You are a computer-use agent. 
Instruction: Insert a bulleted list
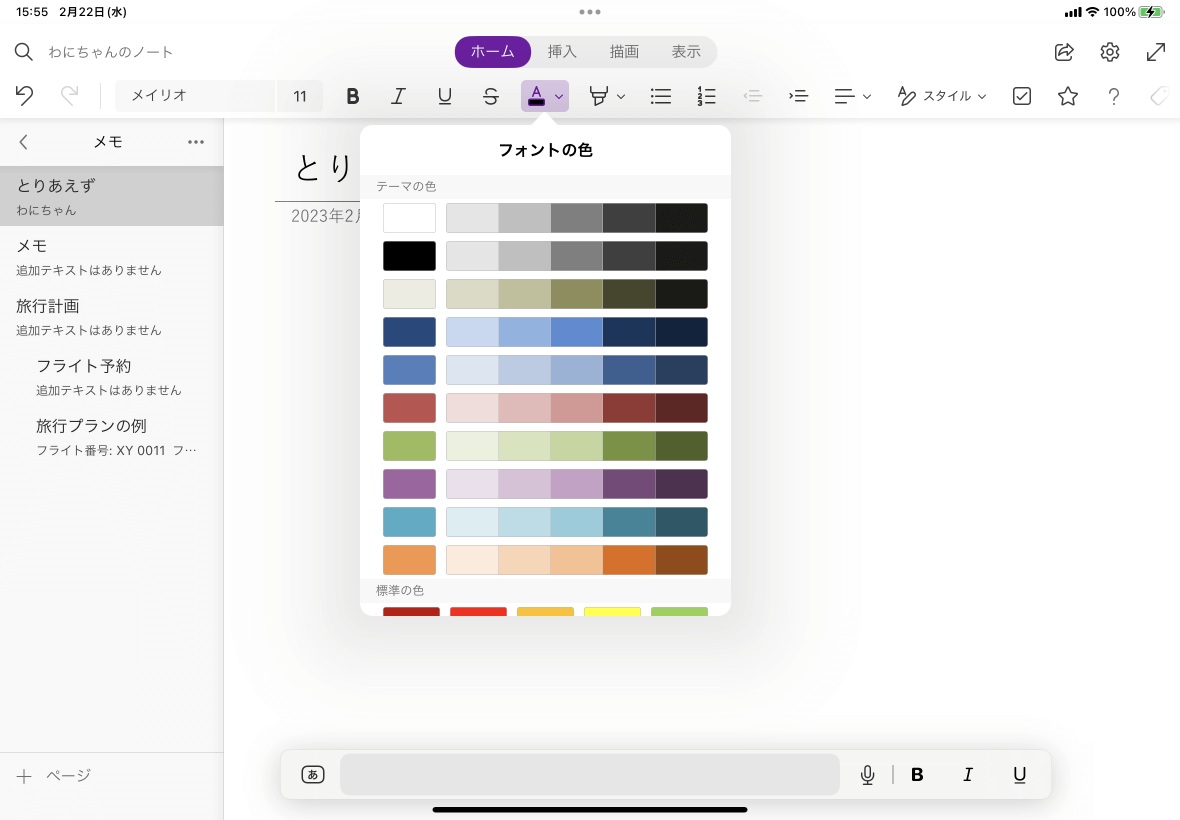[660, 96]
